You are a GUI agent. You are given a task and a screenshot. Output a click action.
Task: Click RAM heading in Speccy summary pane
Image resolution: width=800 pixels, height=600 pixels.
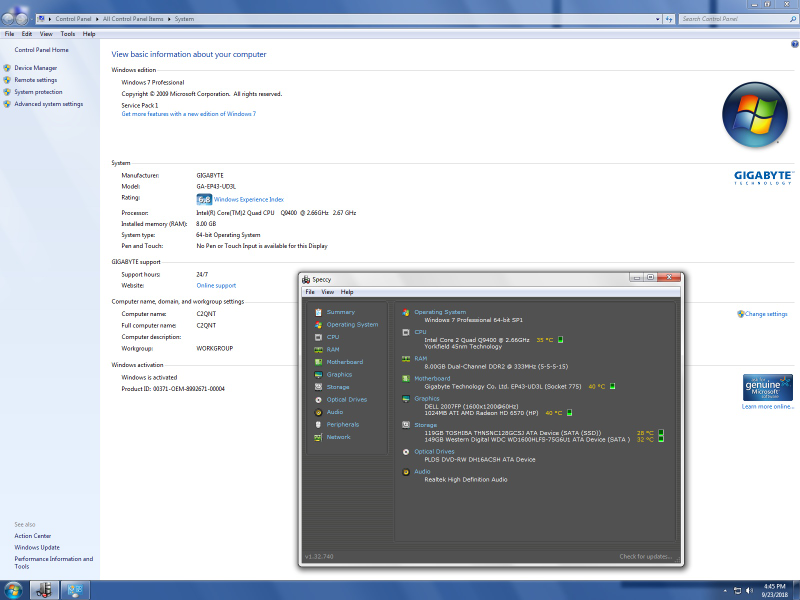(420, 359)
